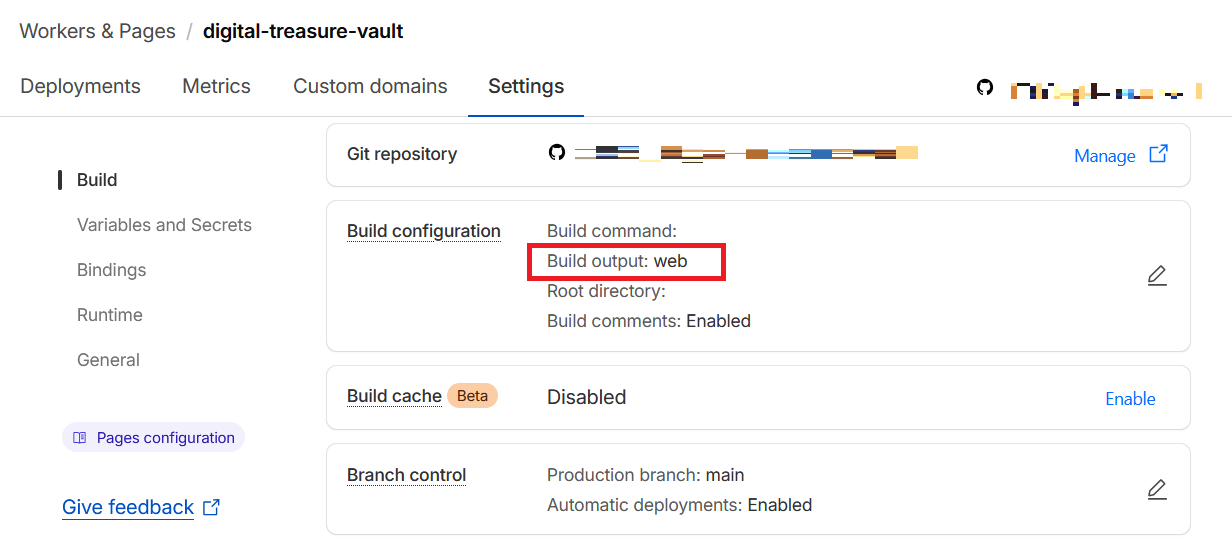
Task: Enable the Build cache
Action: [x=1130, y=399]
